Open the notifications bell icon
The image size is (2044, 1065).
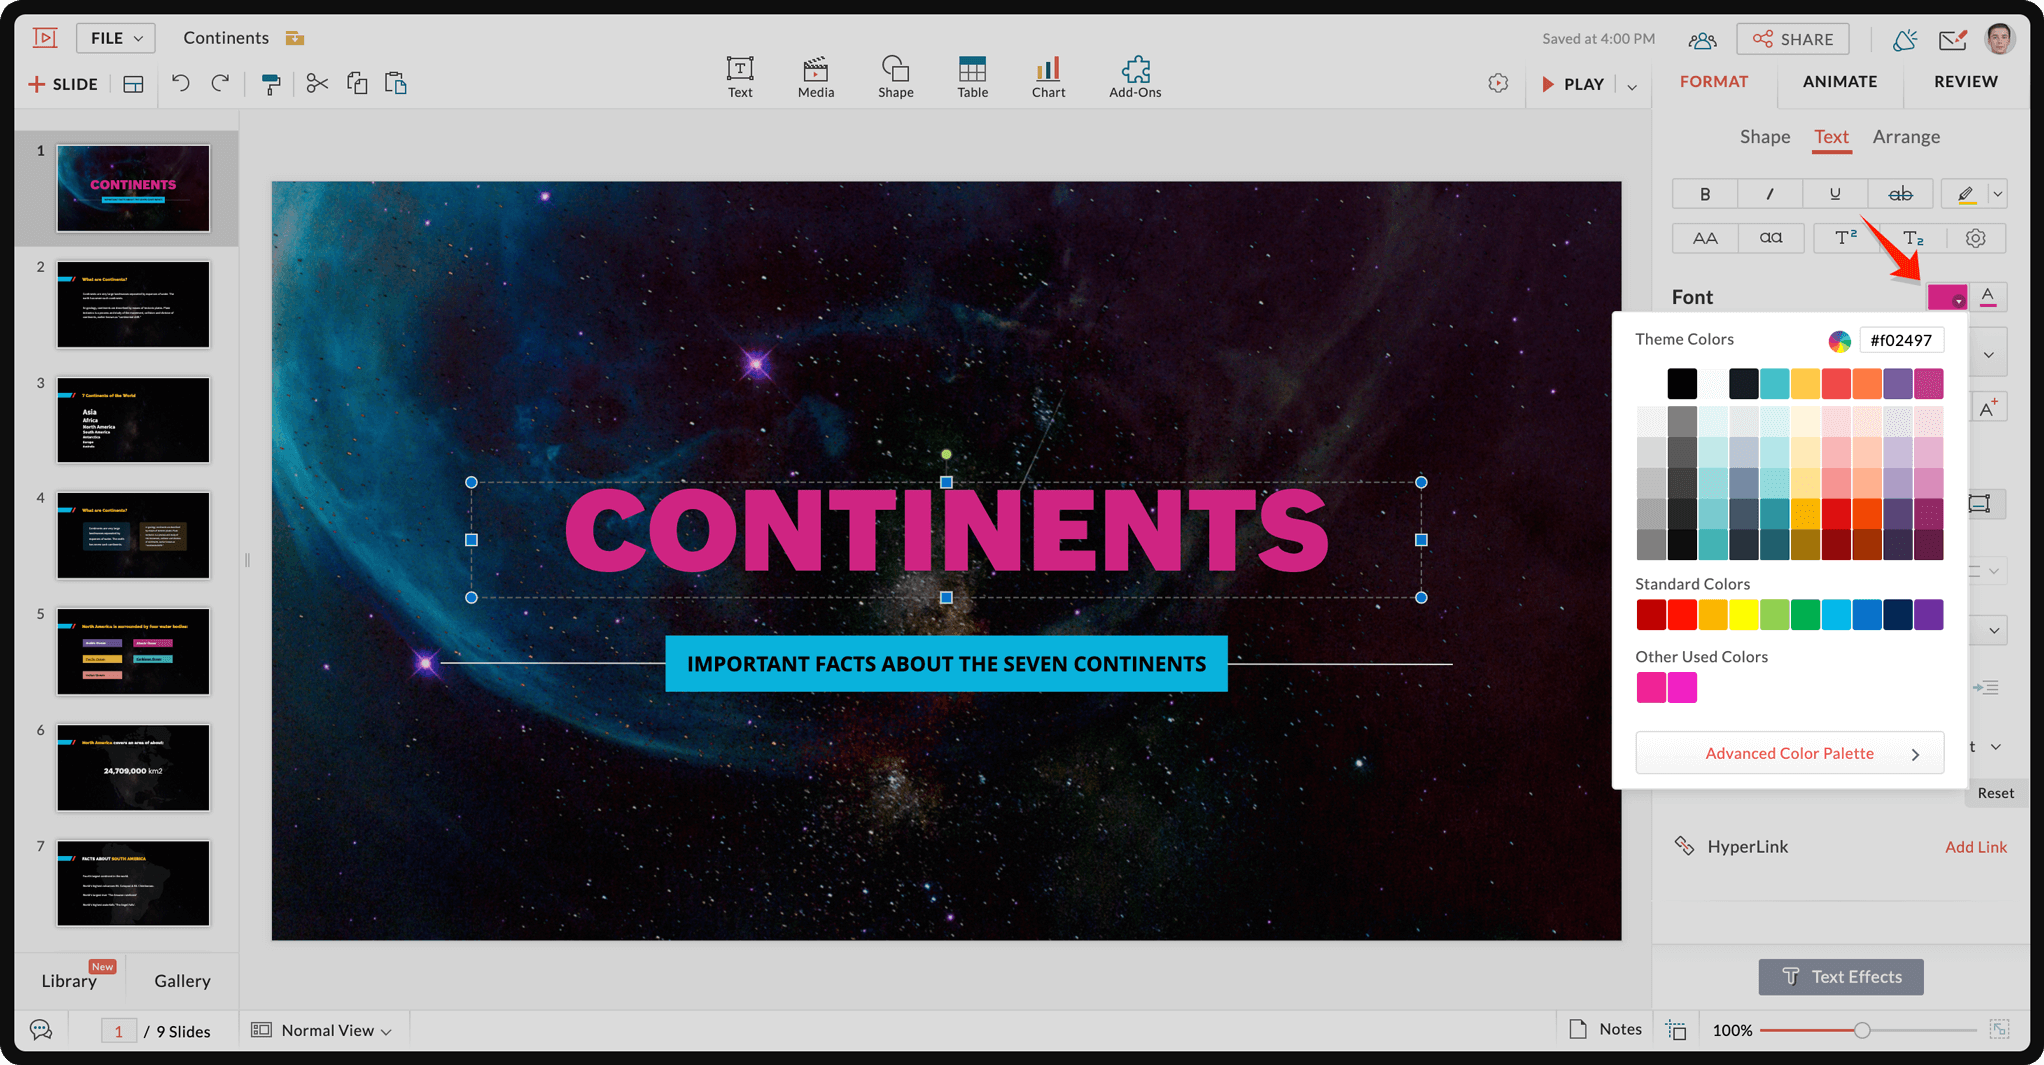(x=1904, y=39)
